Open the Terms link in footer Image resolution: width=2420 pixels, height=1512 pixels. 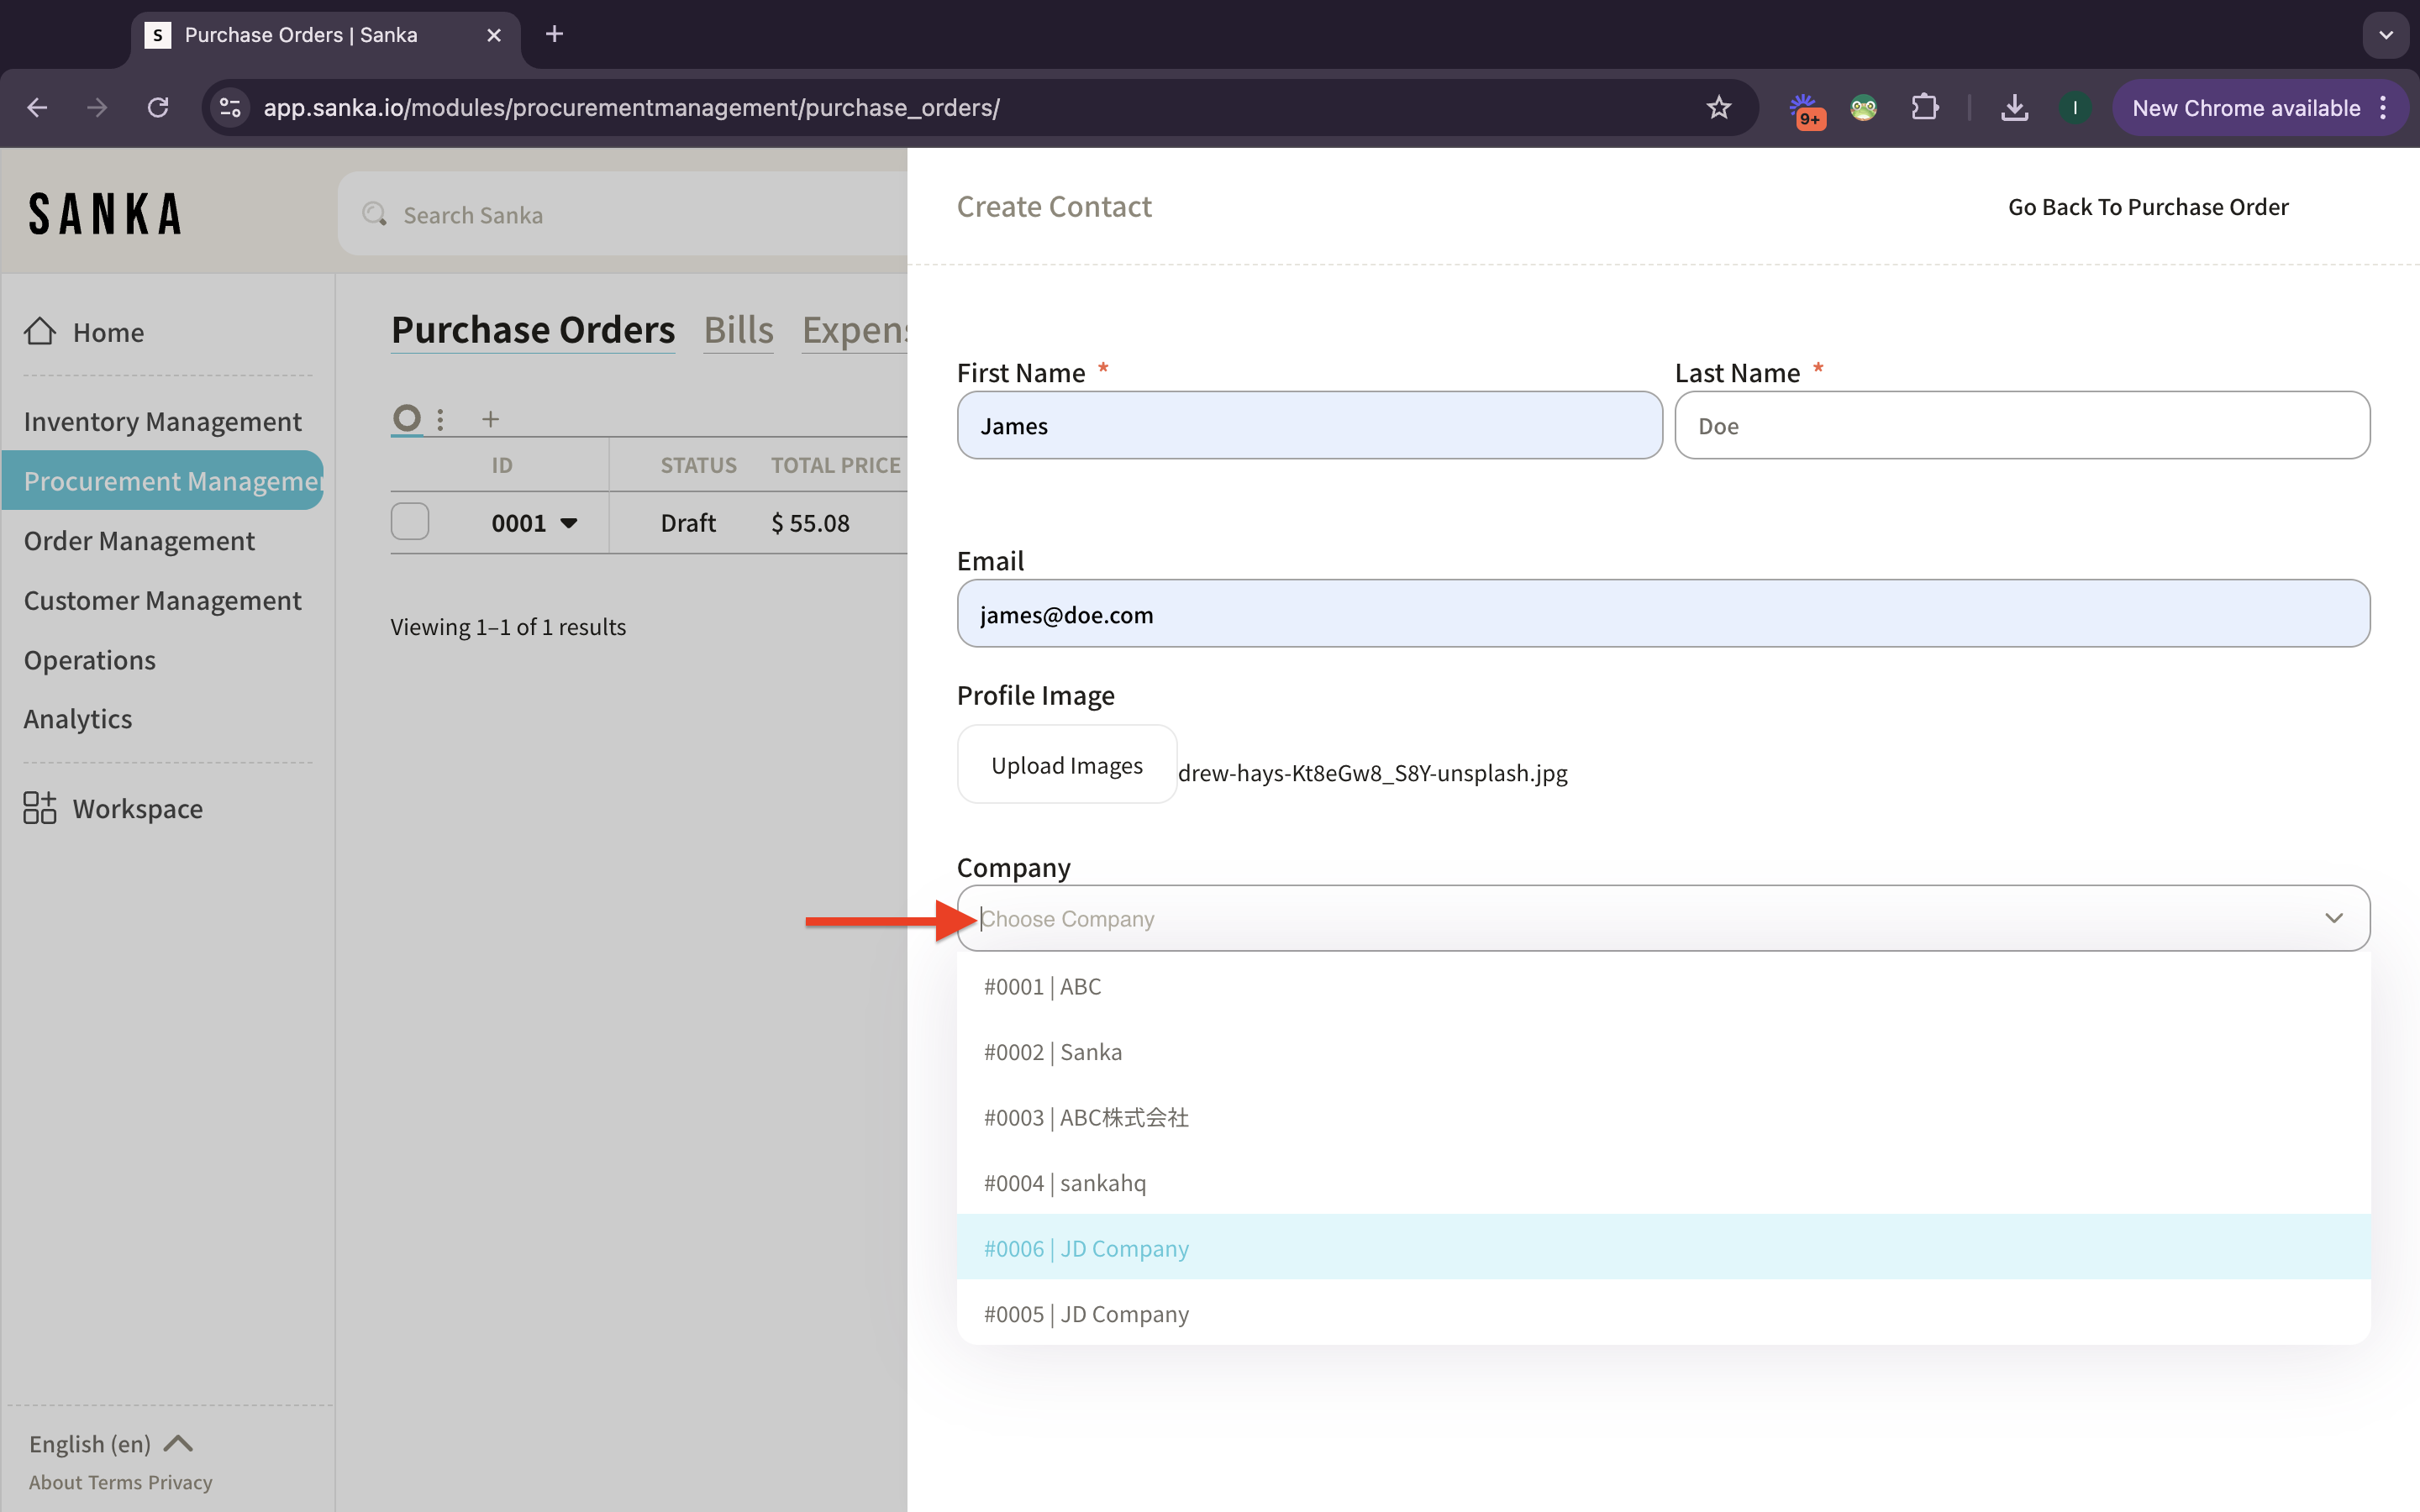pyautogui.click(x=115, y=1482)
